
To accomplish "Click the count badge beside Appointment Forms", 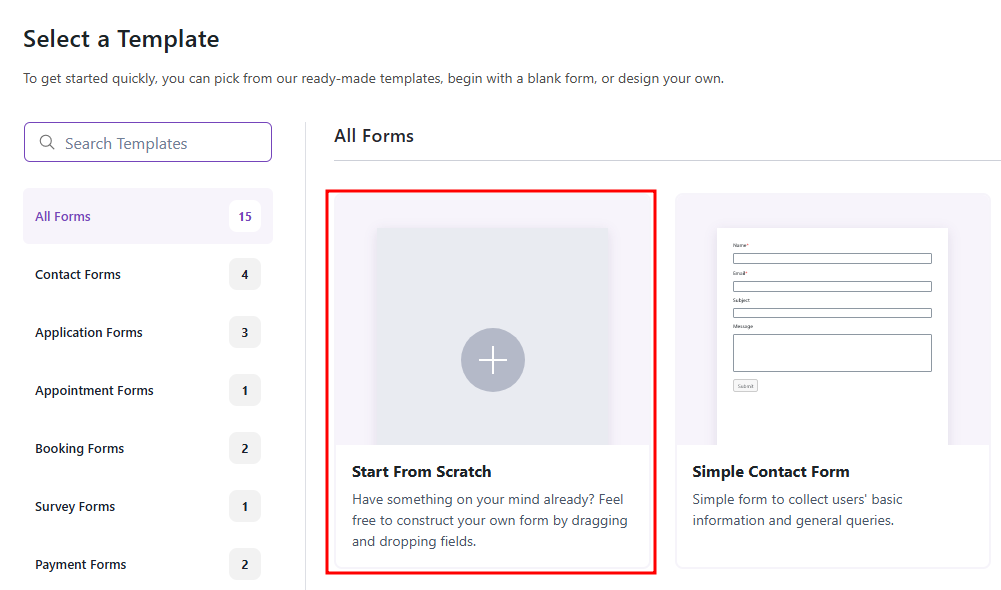I will click(244, 390).
